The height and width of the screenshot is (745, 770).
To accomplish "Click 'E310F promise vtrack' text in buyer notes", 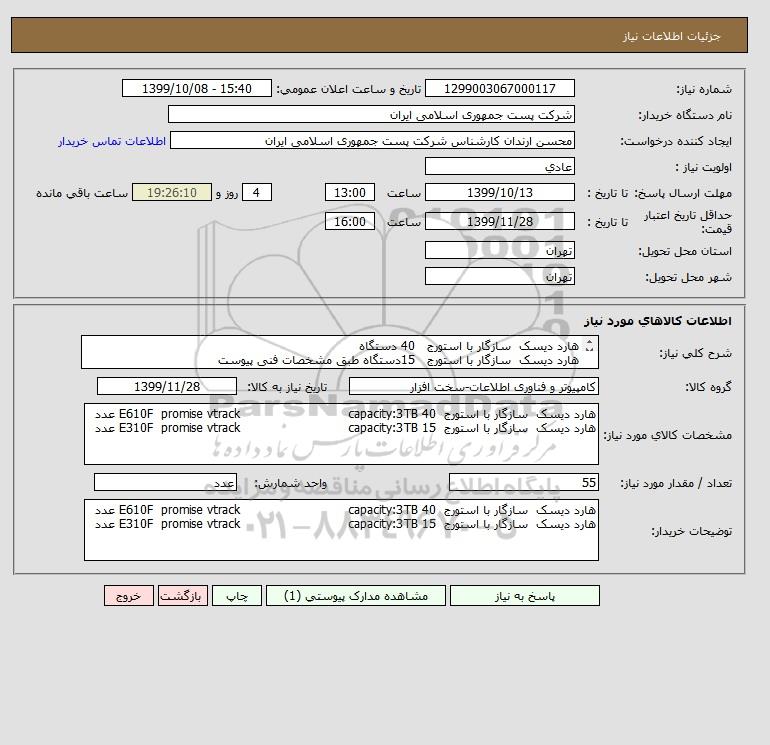I will (x=180, y=524).
